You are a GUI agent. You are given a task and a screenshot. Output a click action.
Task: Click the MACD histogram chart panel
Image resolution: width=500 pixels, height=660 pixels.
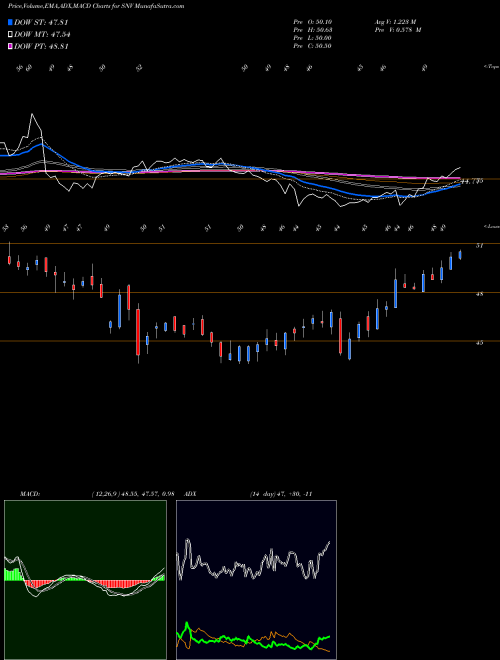coord(85,580)
